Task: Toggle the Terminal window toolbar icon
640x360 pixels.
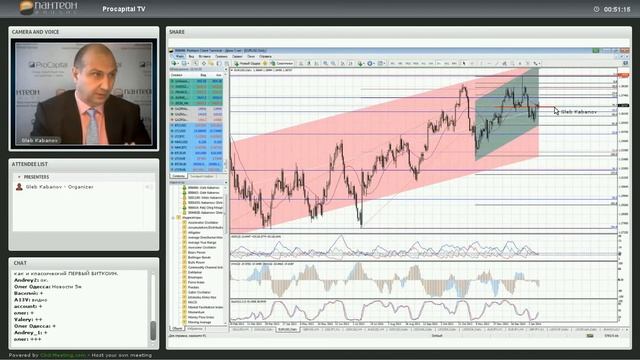Action: click(x=219, y=63)
